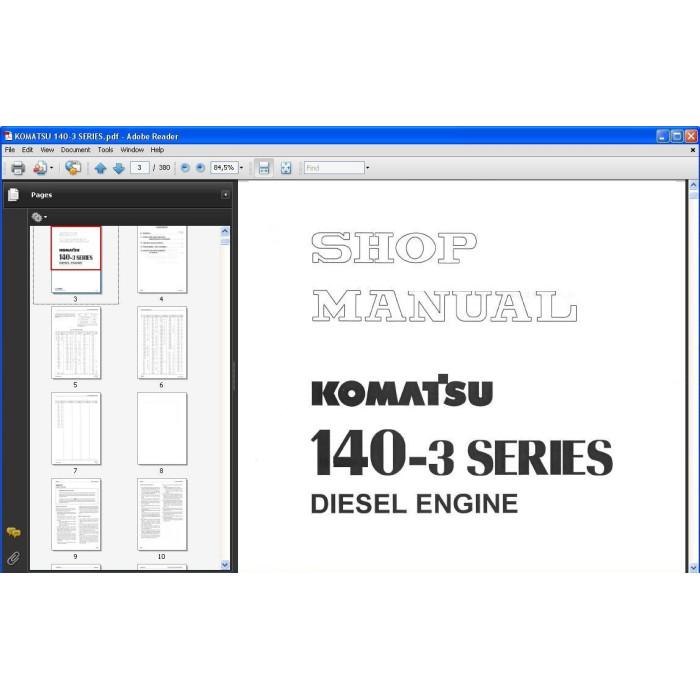
Task: Open the Window menu
Action: click(x=132, y=150)
